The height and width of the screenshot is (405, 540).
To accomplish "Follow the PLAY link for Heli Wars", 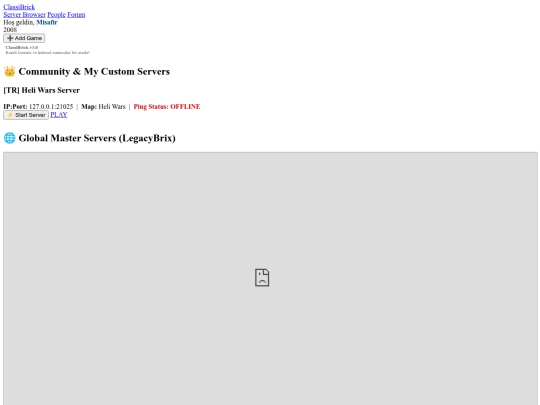I will click(x=59, y=115).
